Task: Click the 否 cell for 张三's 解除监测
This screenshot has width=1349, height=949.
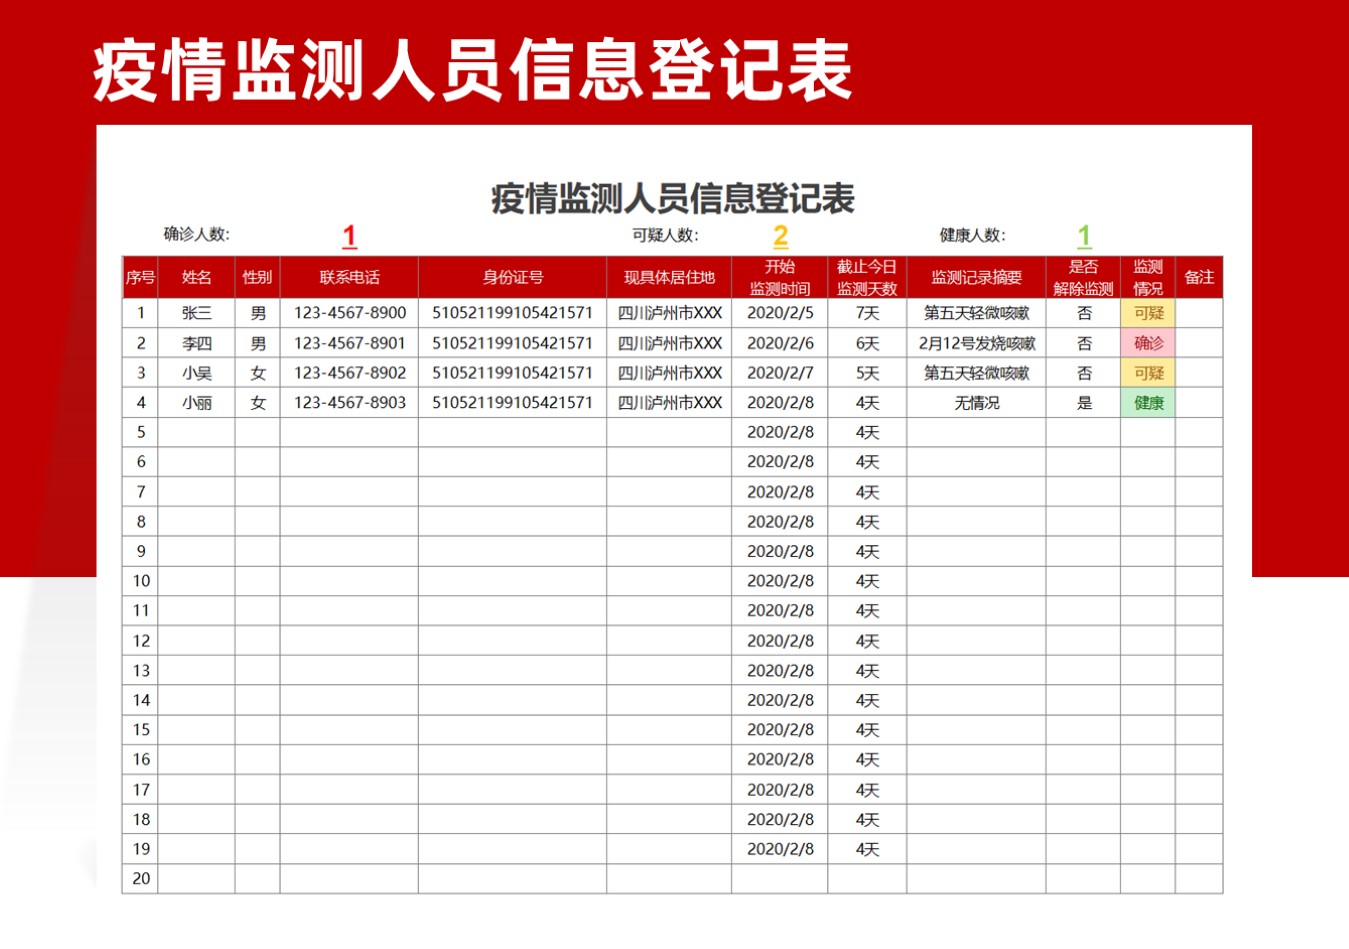Action: [1081, 312]
